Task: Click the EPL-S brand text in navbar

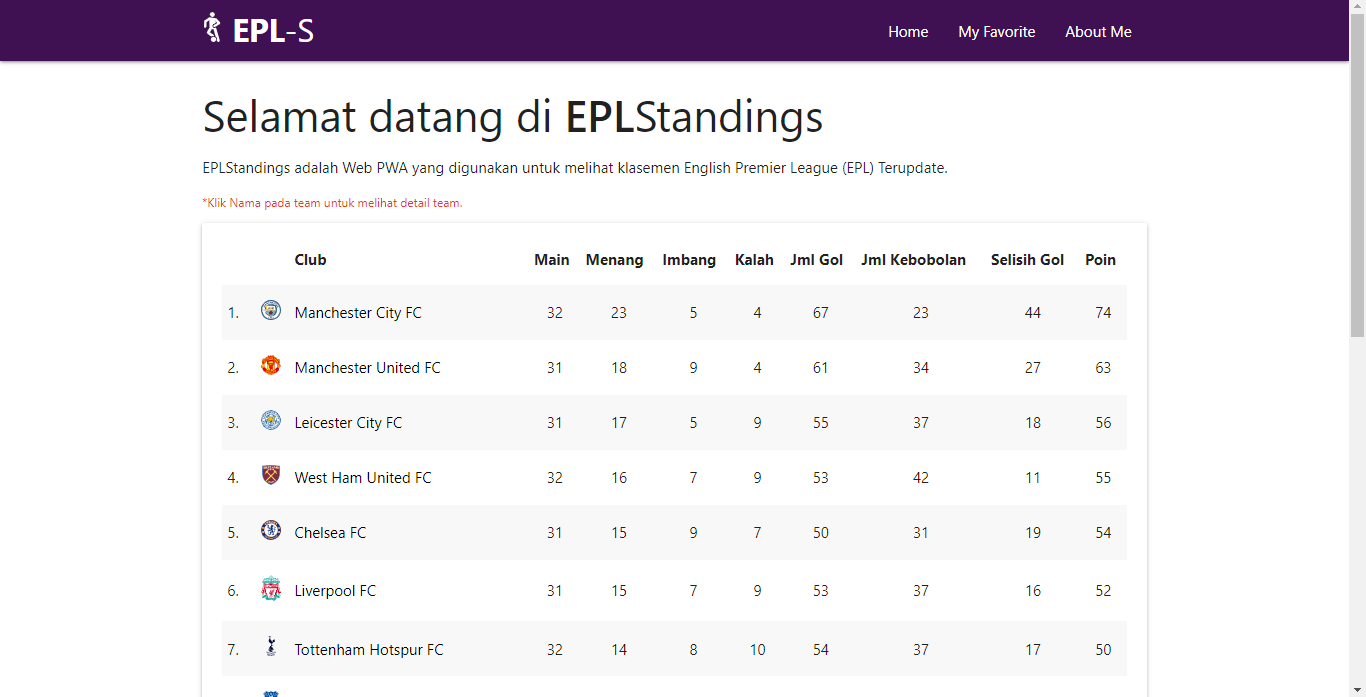Action: click(x=272, y=29)
